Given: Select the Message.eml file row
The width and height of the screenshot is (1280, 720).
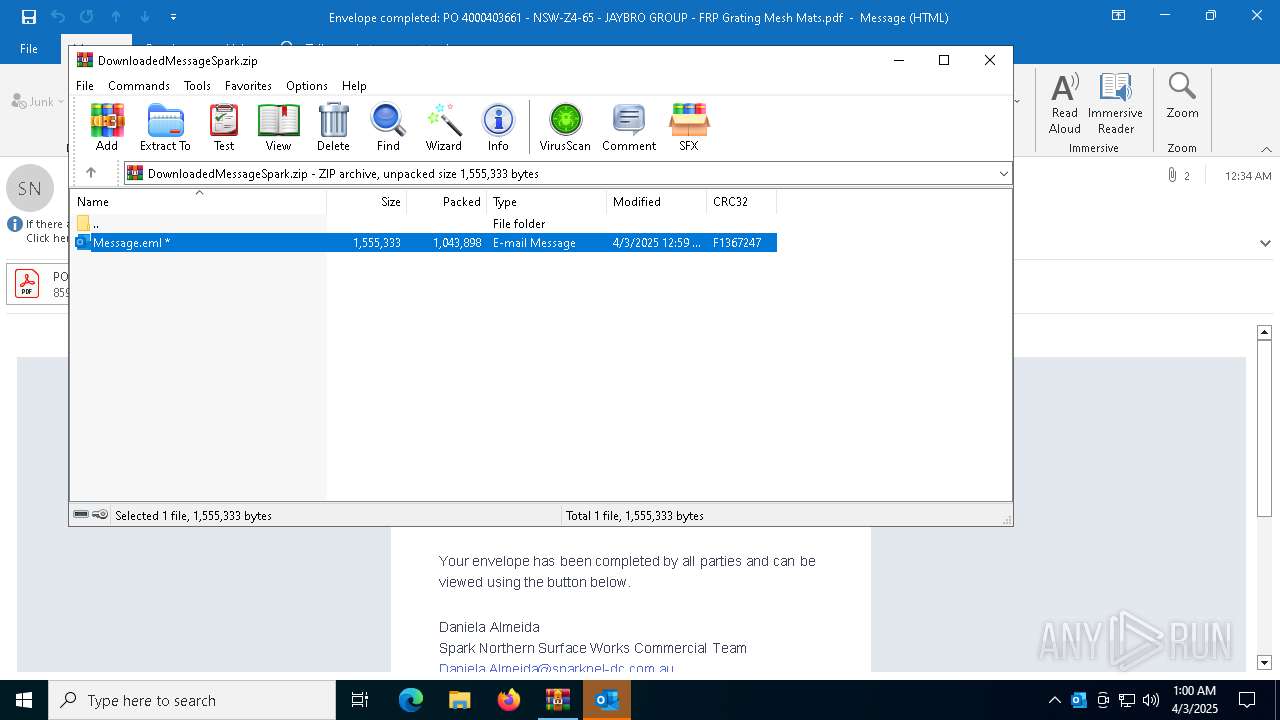Looking at the screenshot, I should pyautogui.click(x=425, y=242).
